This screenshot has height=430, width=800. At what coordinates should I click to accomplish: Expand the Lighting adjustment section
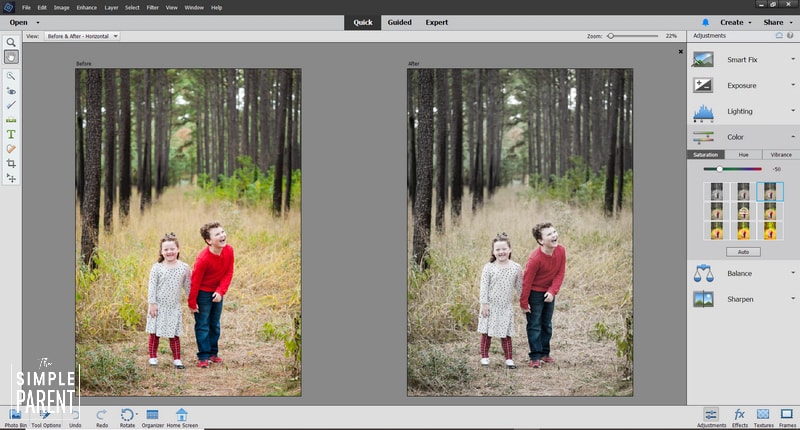[741, 111]
